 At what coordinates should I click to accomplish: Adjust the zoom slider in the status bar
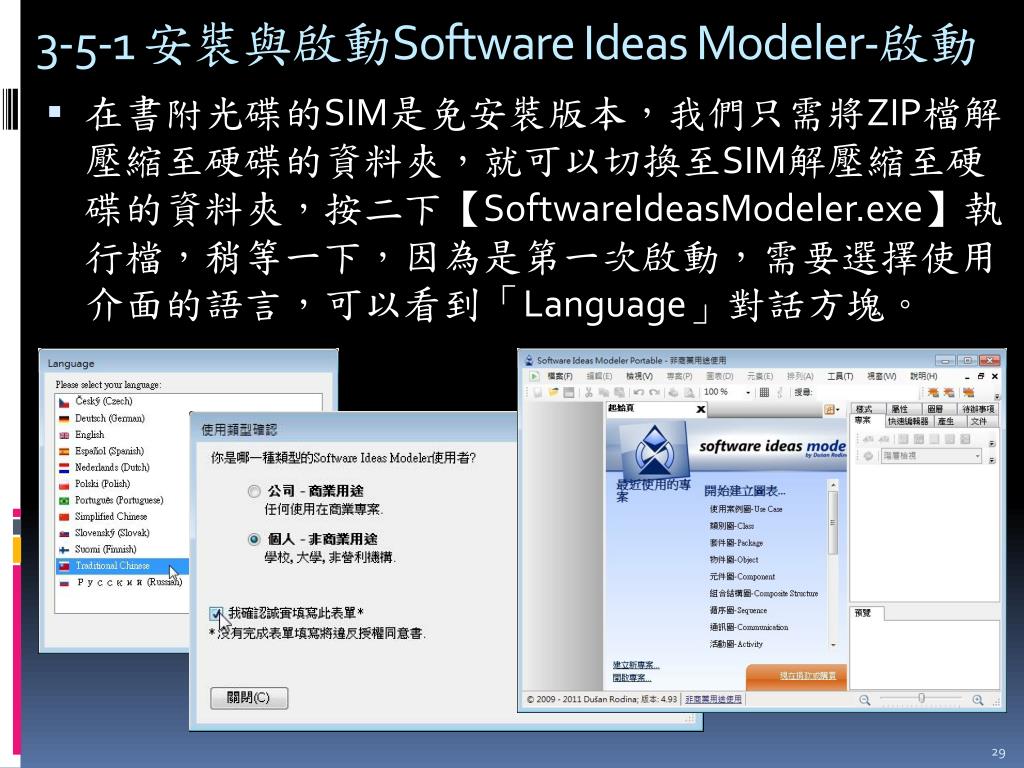click(921, 698)
